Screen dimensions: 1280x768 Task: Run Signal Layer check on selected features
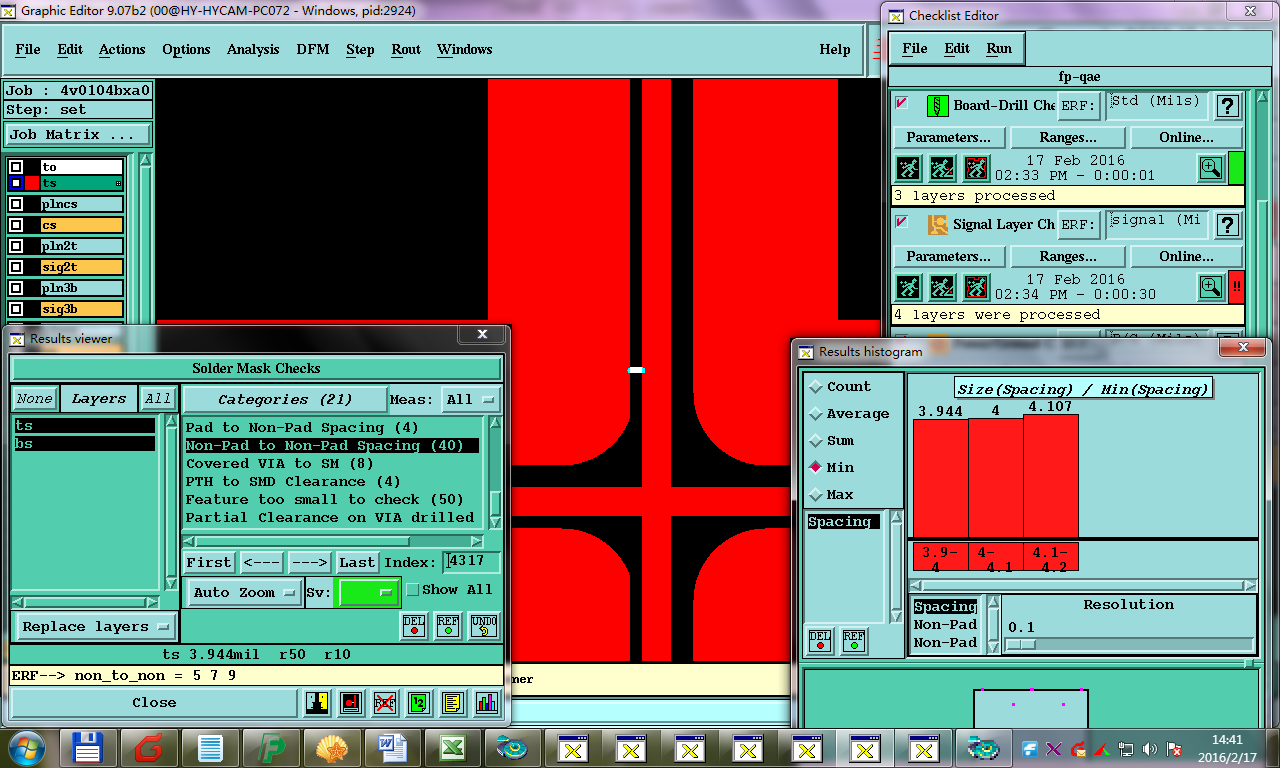942,287
